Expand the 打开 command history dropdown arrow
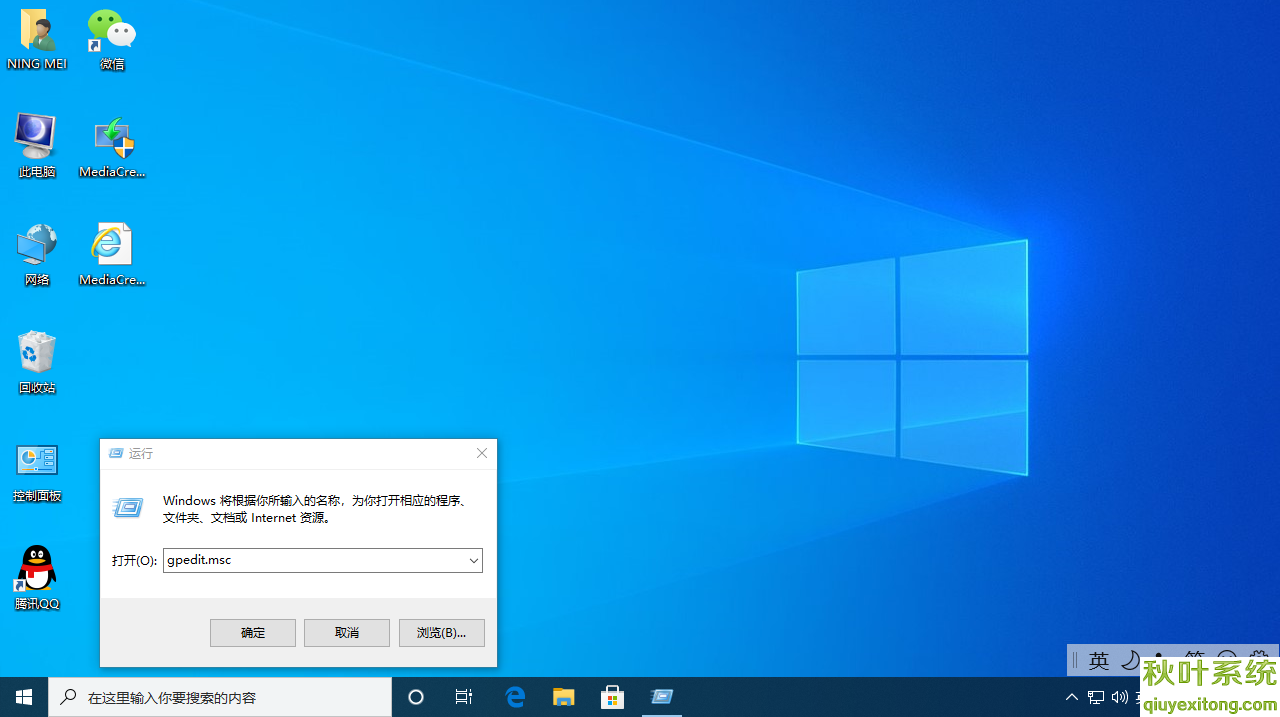This screenshot has width=1280, height=717. pos(473,561)
